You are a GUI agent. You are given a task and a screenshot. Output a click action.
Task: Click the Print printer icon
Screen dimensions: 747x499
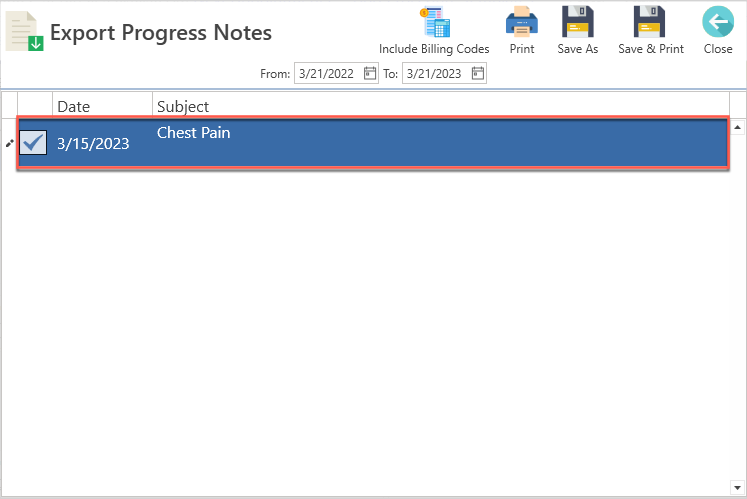click(x=522, y=22)
